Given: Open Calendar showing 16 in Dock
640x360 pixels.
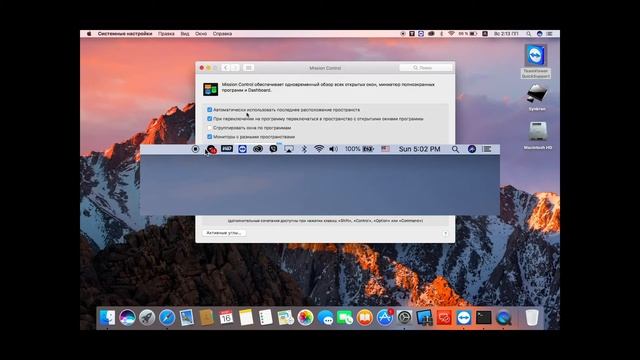Looking at the screenshot, I should pos(226,317).
